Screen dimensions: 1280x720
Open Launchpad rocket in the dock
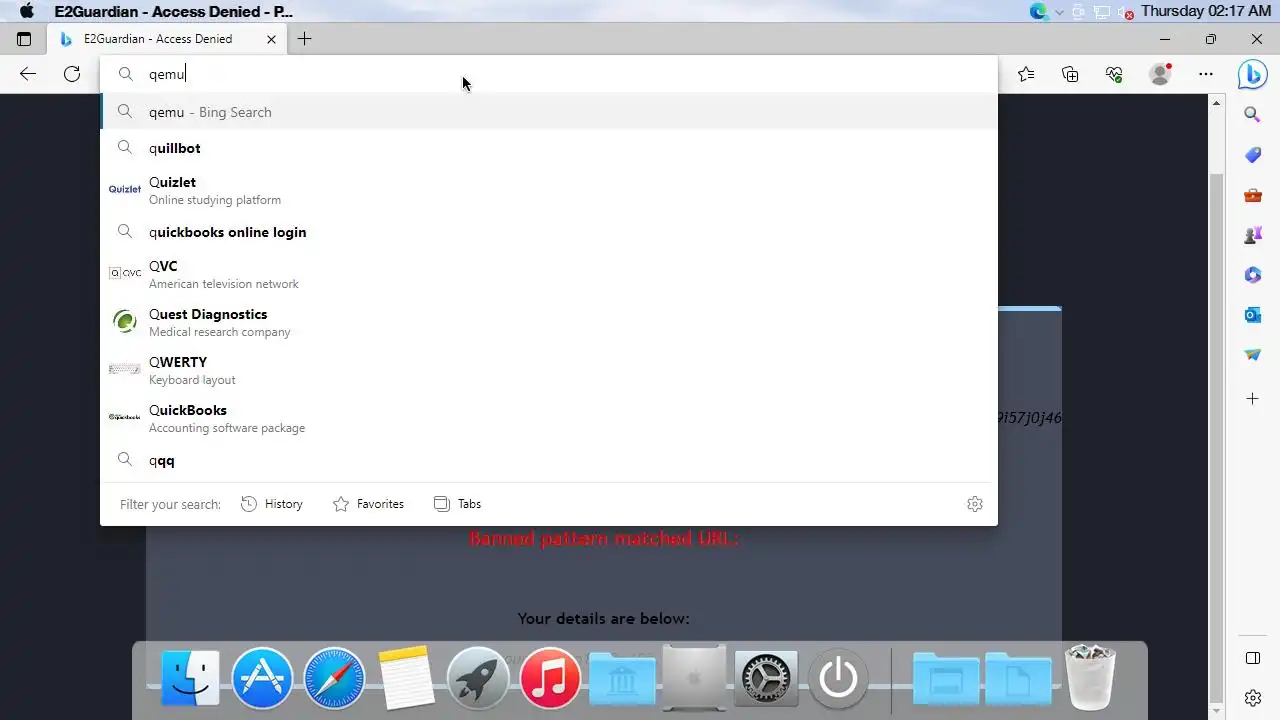point(478,678)
